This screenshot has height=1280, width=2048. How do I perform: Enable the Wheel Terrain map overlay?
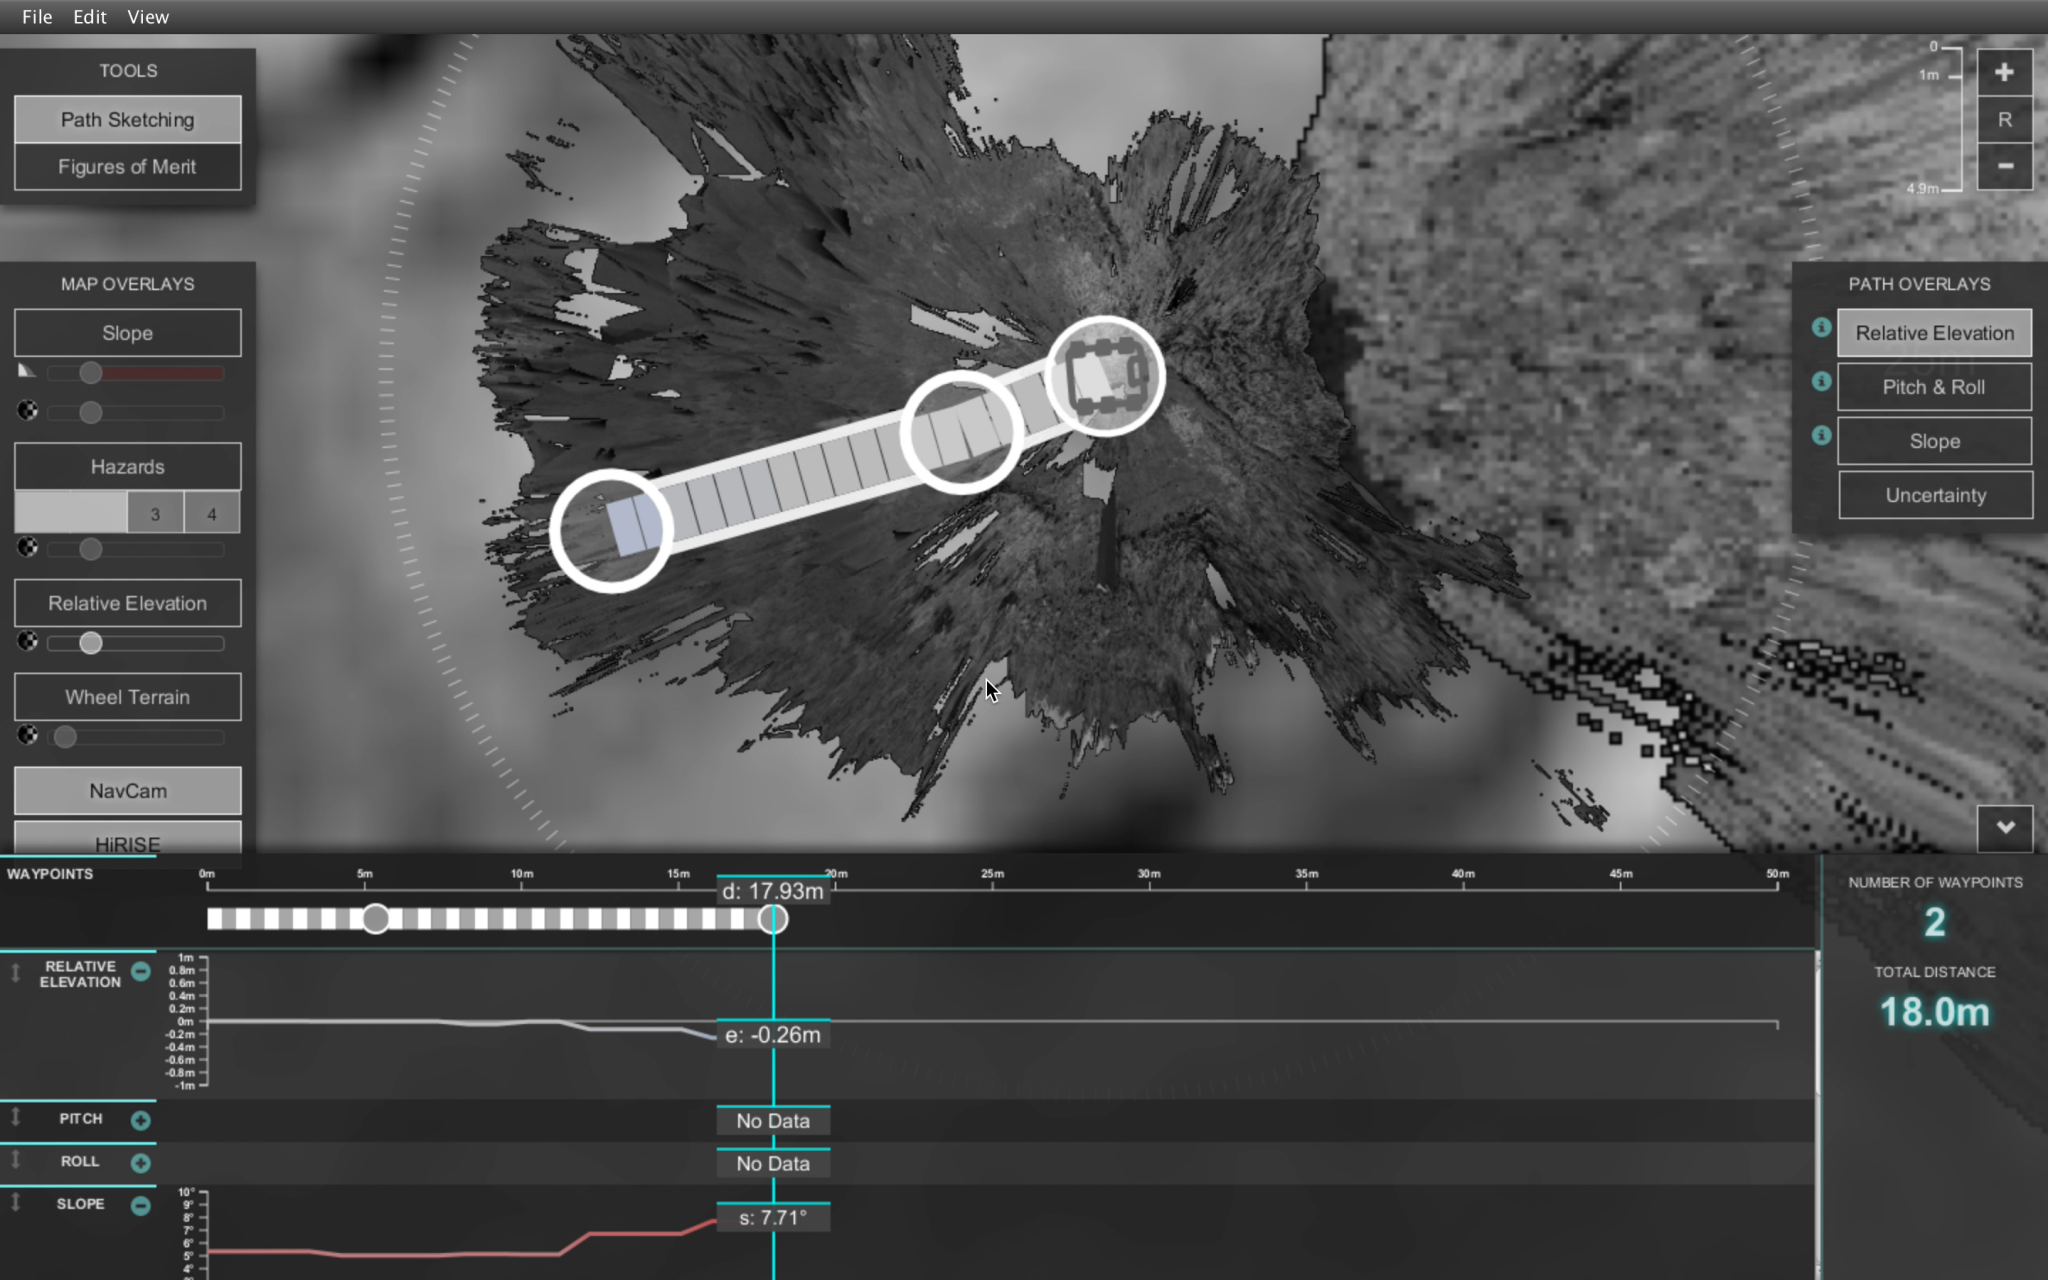tap(127, 697)
